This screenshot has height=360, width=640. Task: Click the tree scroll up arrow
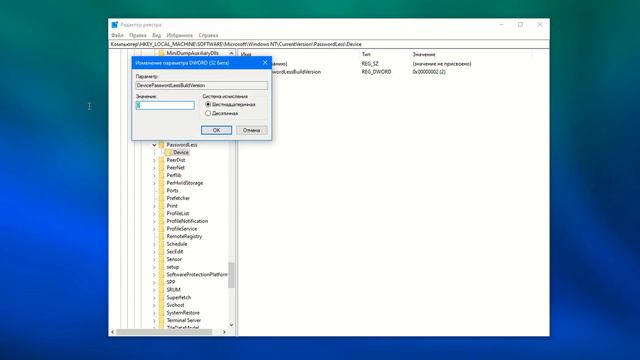click(x=231, y=53)
